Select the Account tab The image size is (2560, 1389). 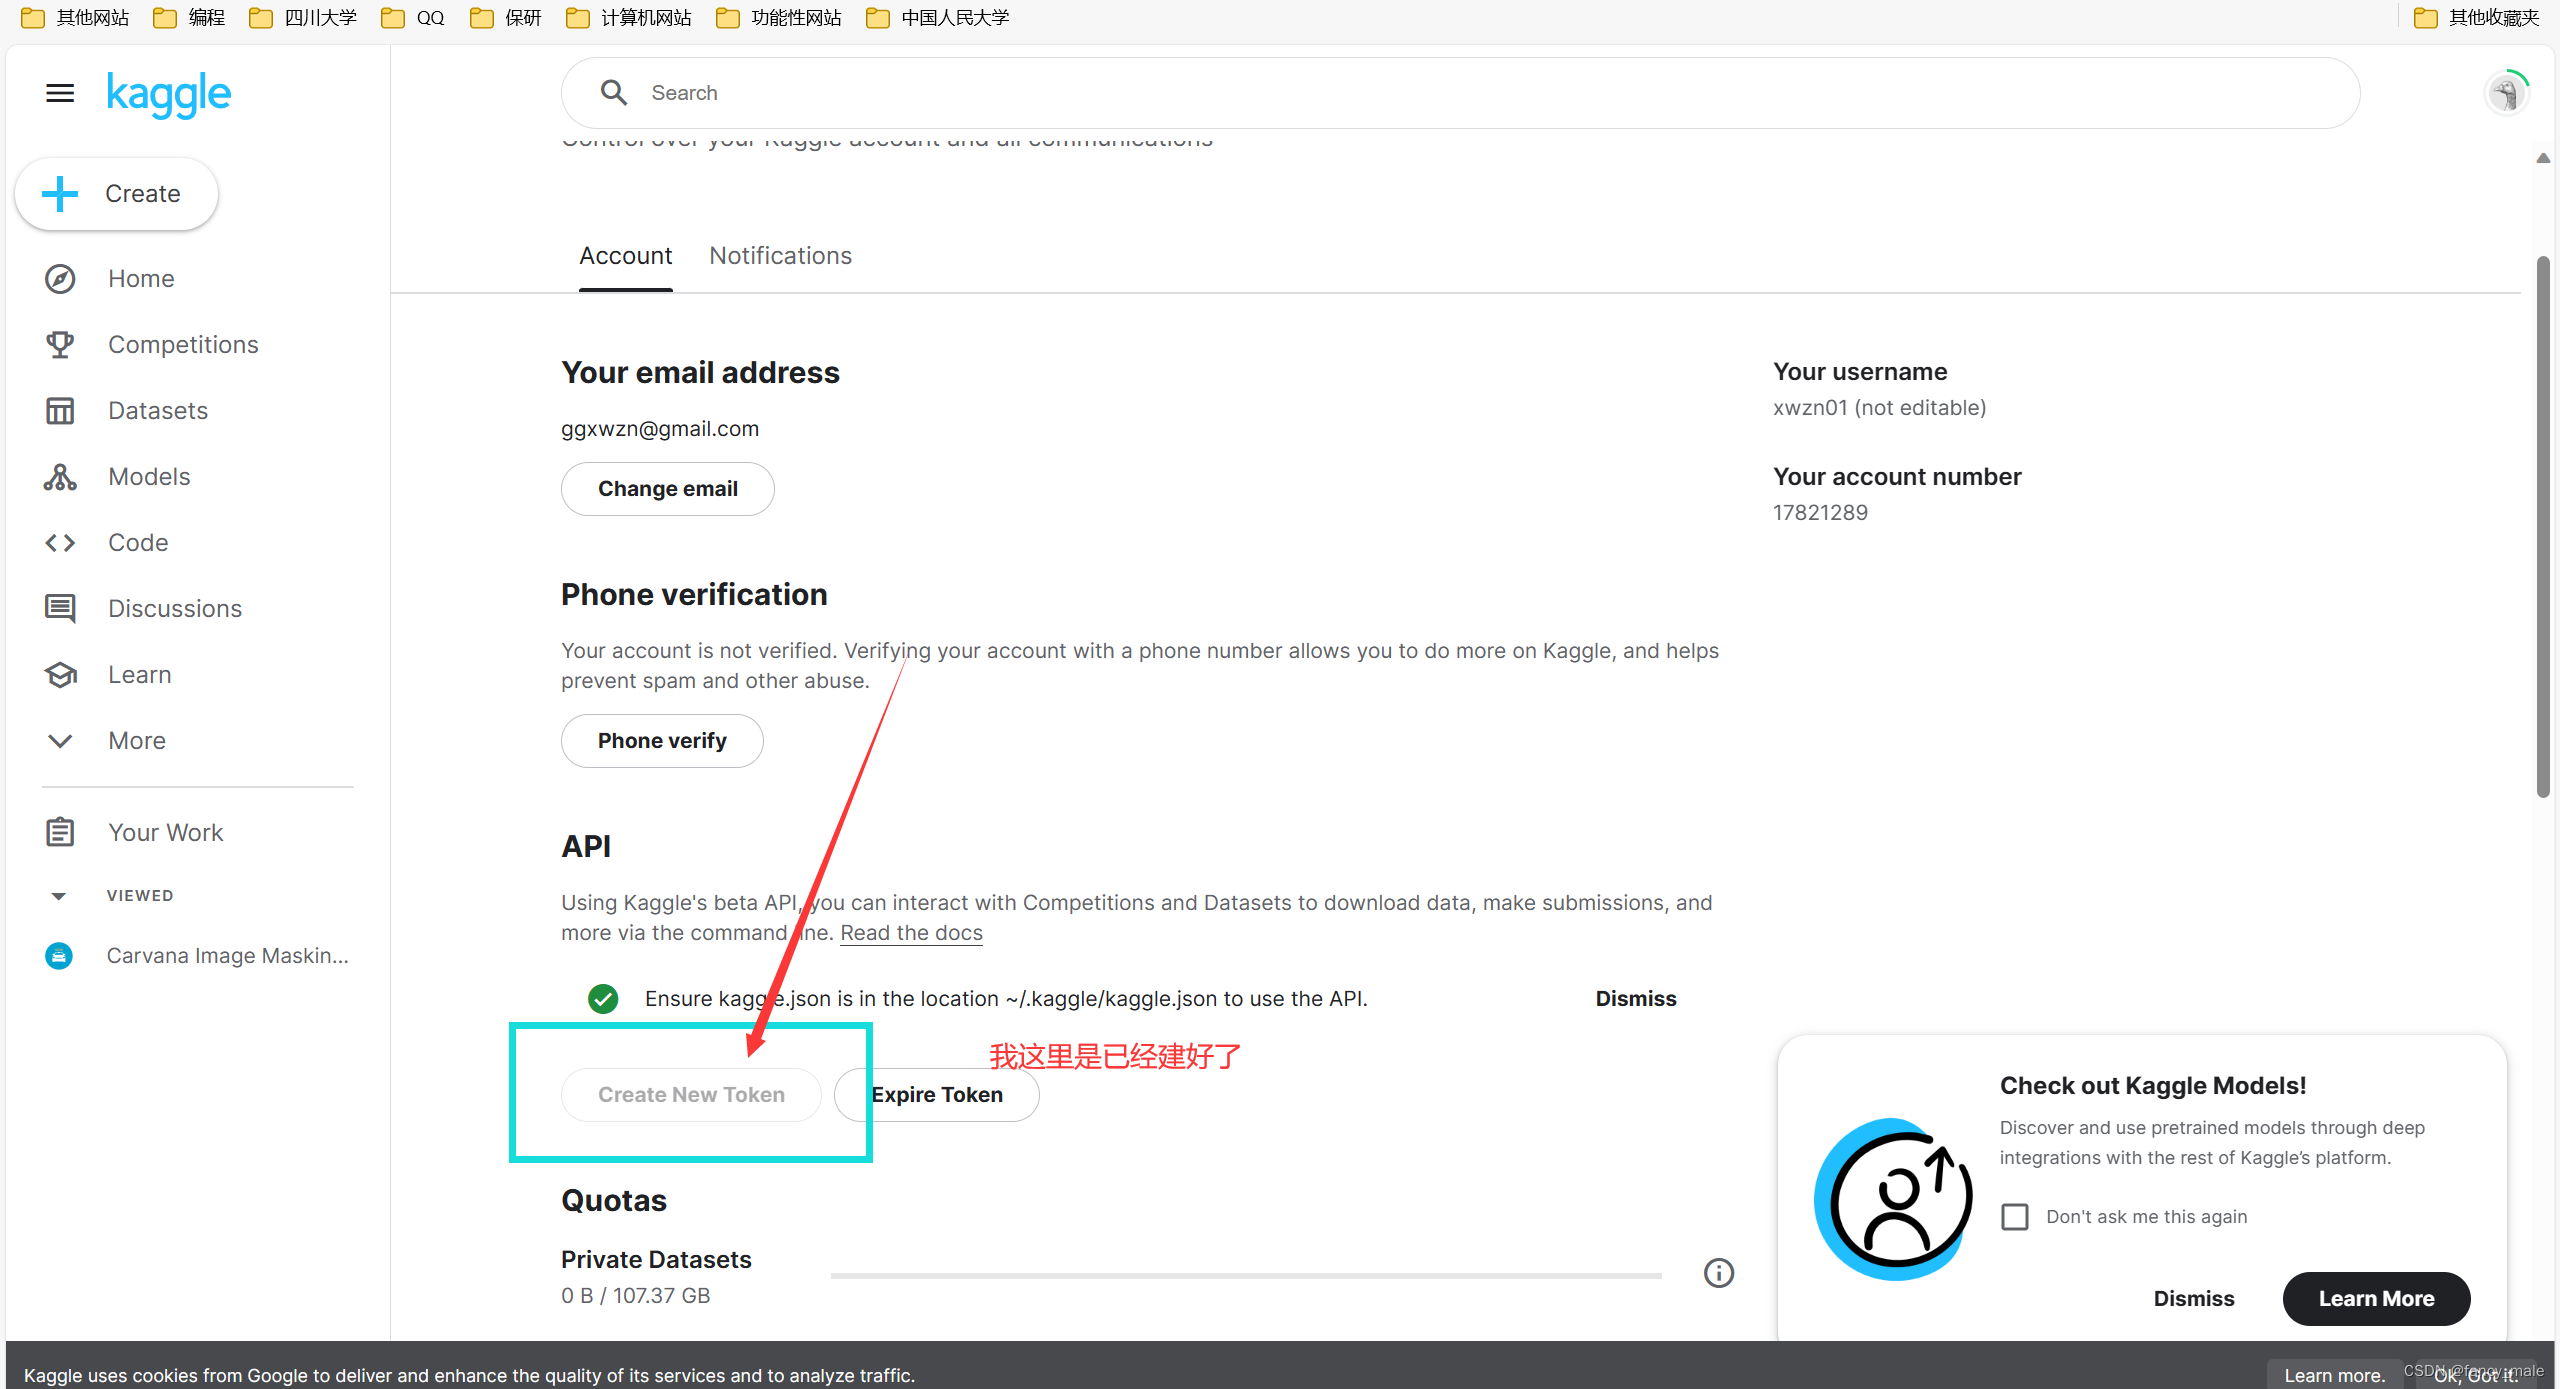point(625,256)
